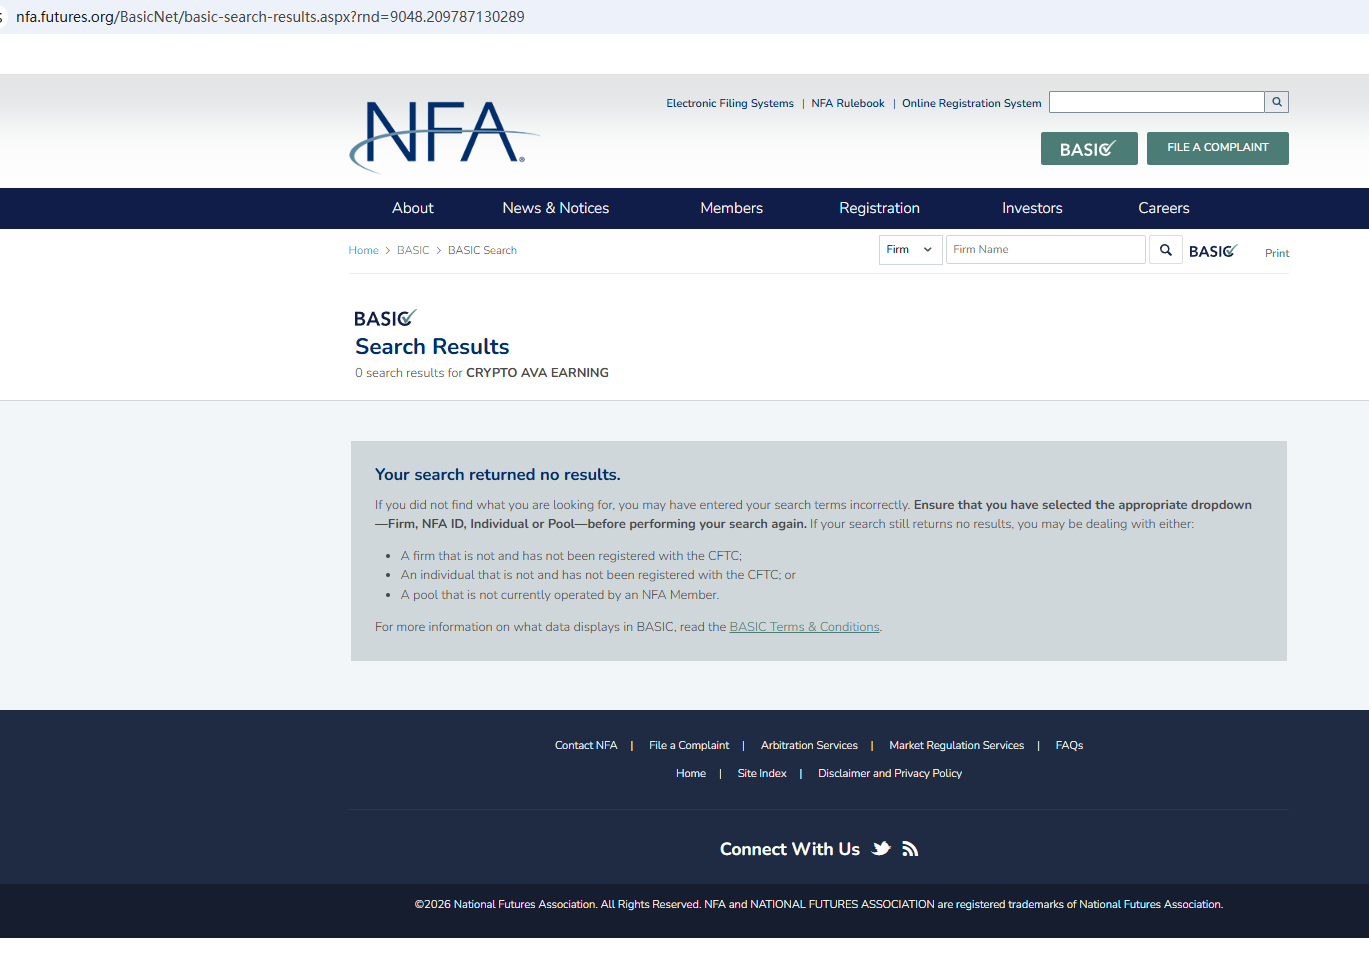Open Market Regulation Services footer link
The width and height of the screenshot is (1369, 961).
pyautogui.click(x=957, y=746)
